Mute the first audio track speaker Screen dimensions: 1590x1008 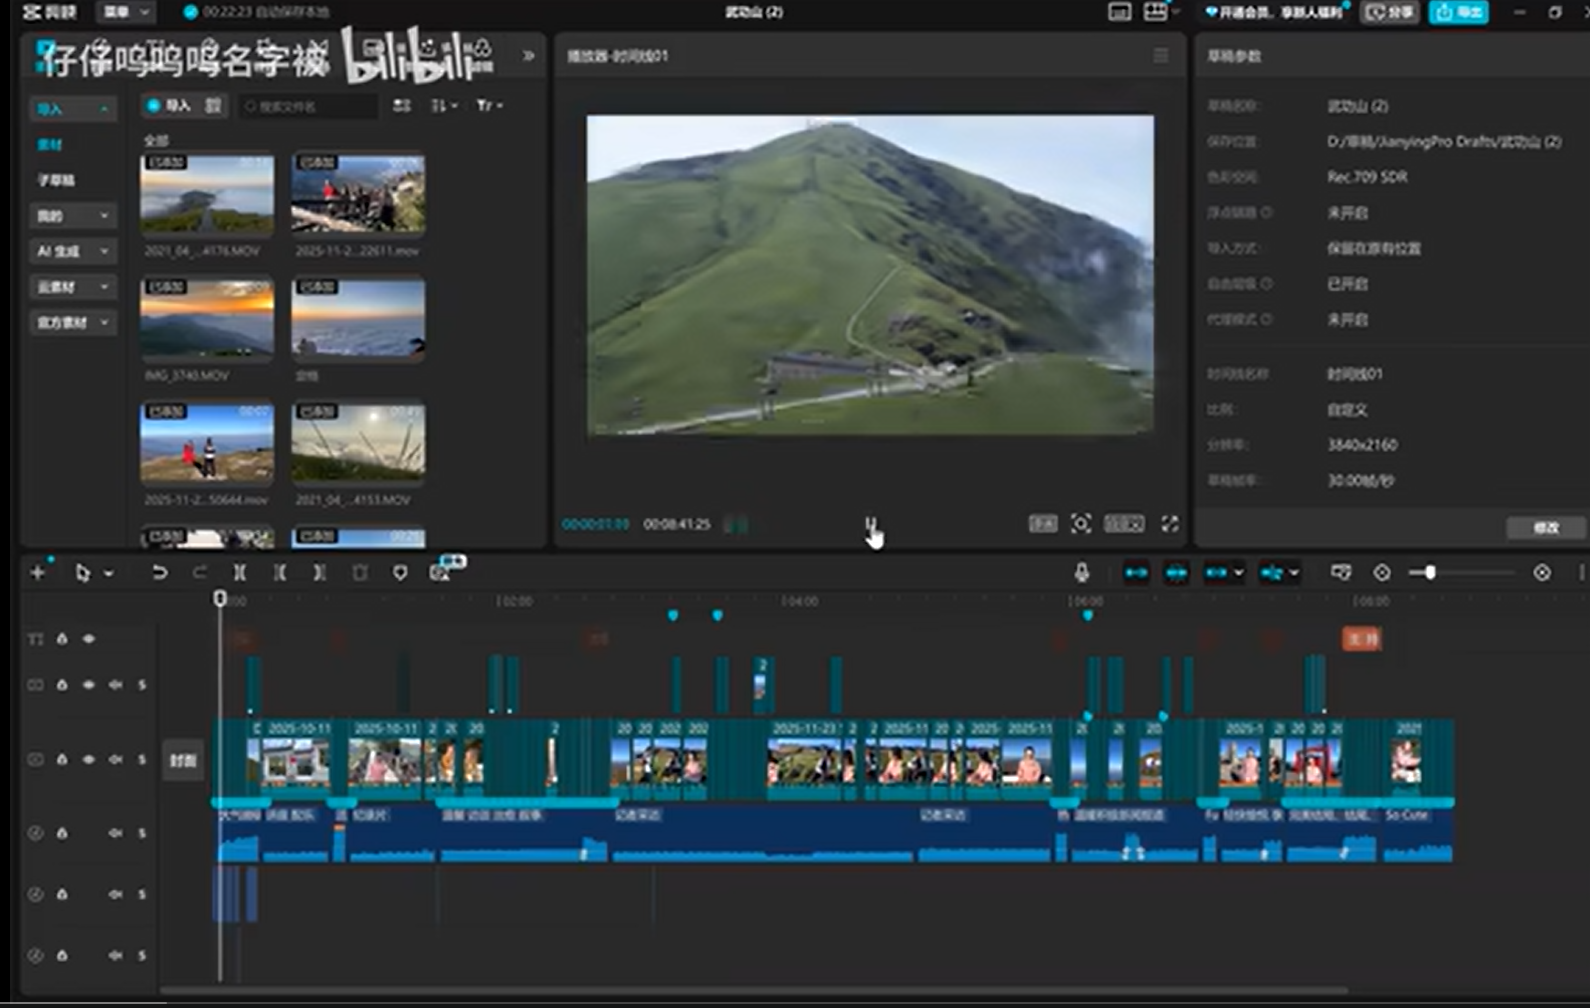(115, 833)
